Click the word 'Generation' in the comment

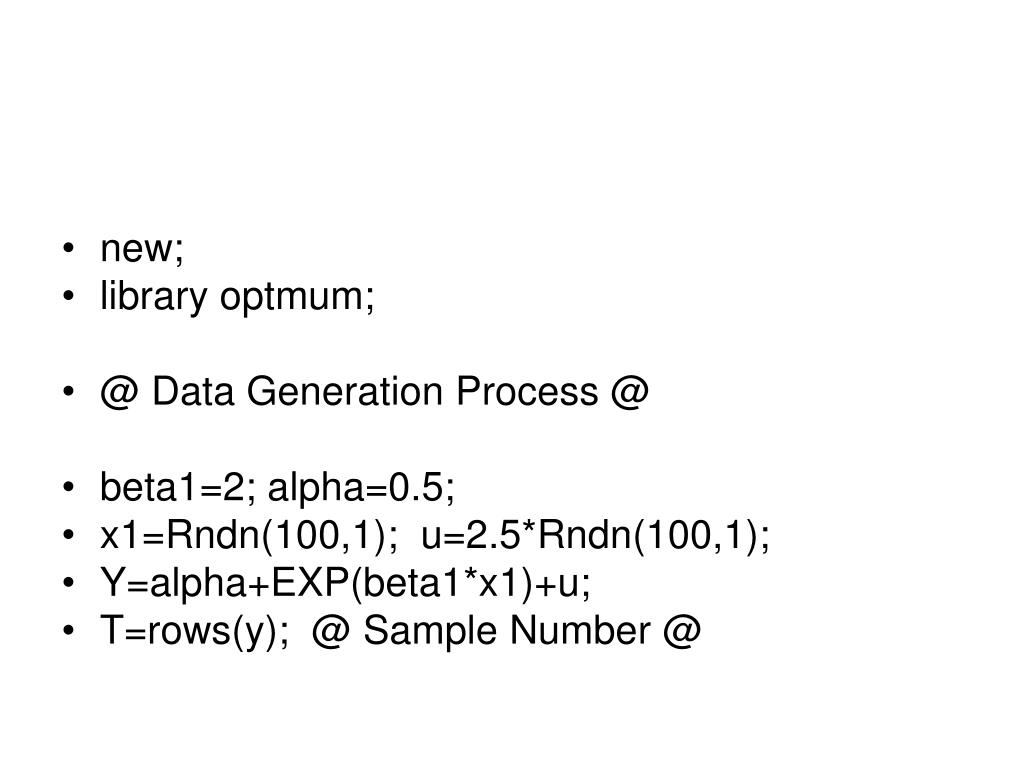click(x=345, y=392)
